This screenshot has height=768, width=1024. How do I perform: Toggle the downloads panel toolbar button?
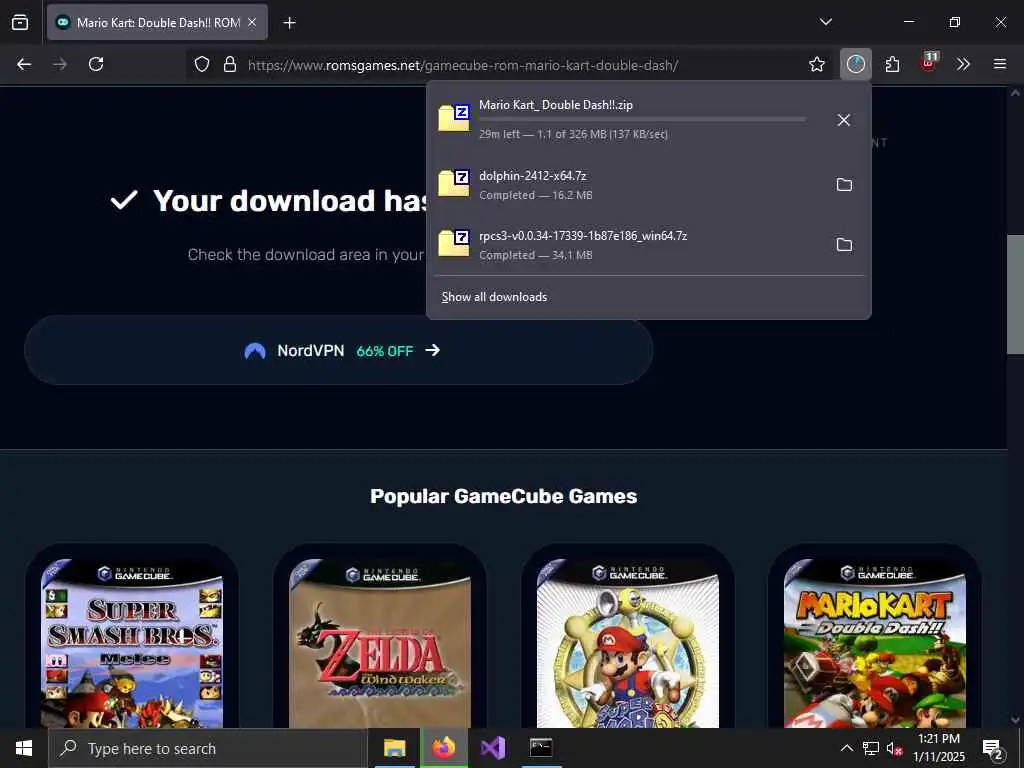856,64
